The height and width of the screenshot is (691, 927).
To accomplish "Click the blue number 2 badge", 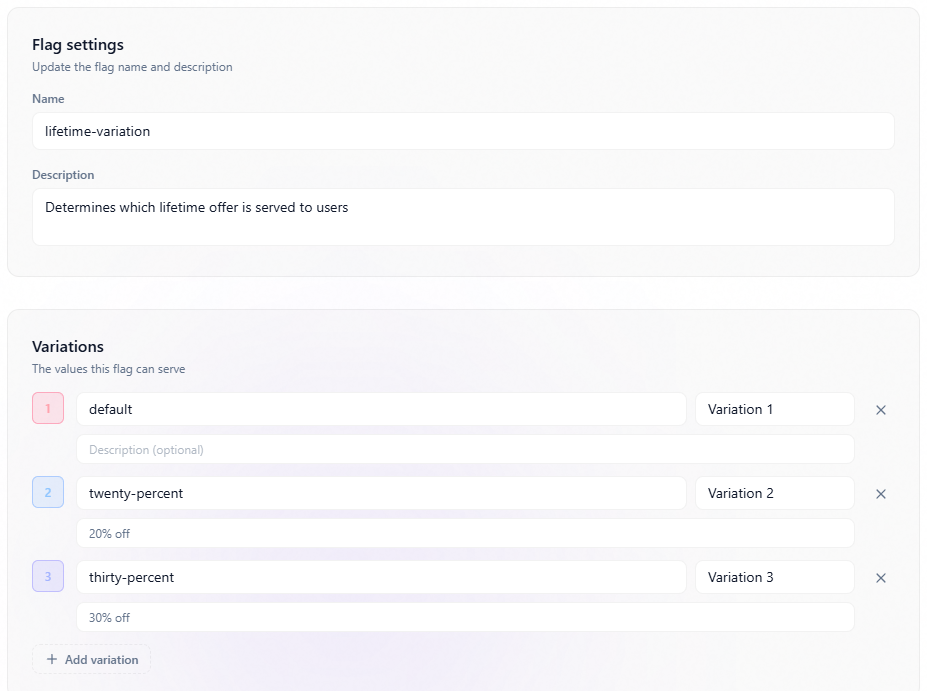I will (x=48, y=492).
